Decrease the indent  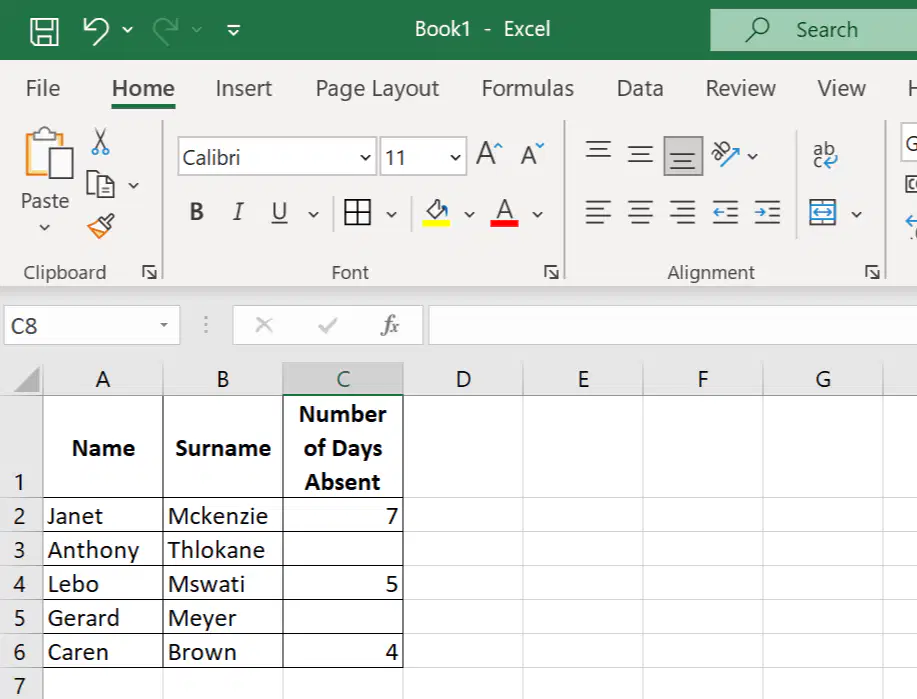click(x=725, y=212)
